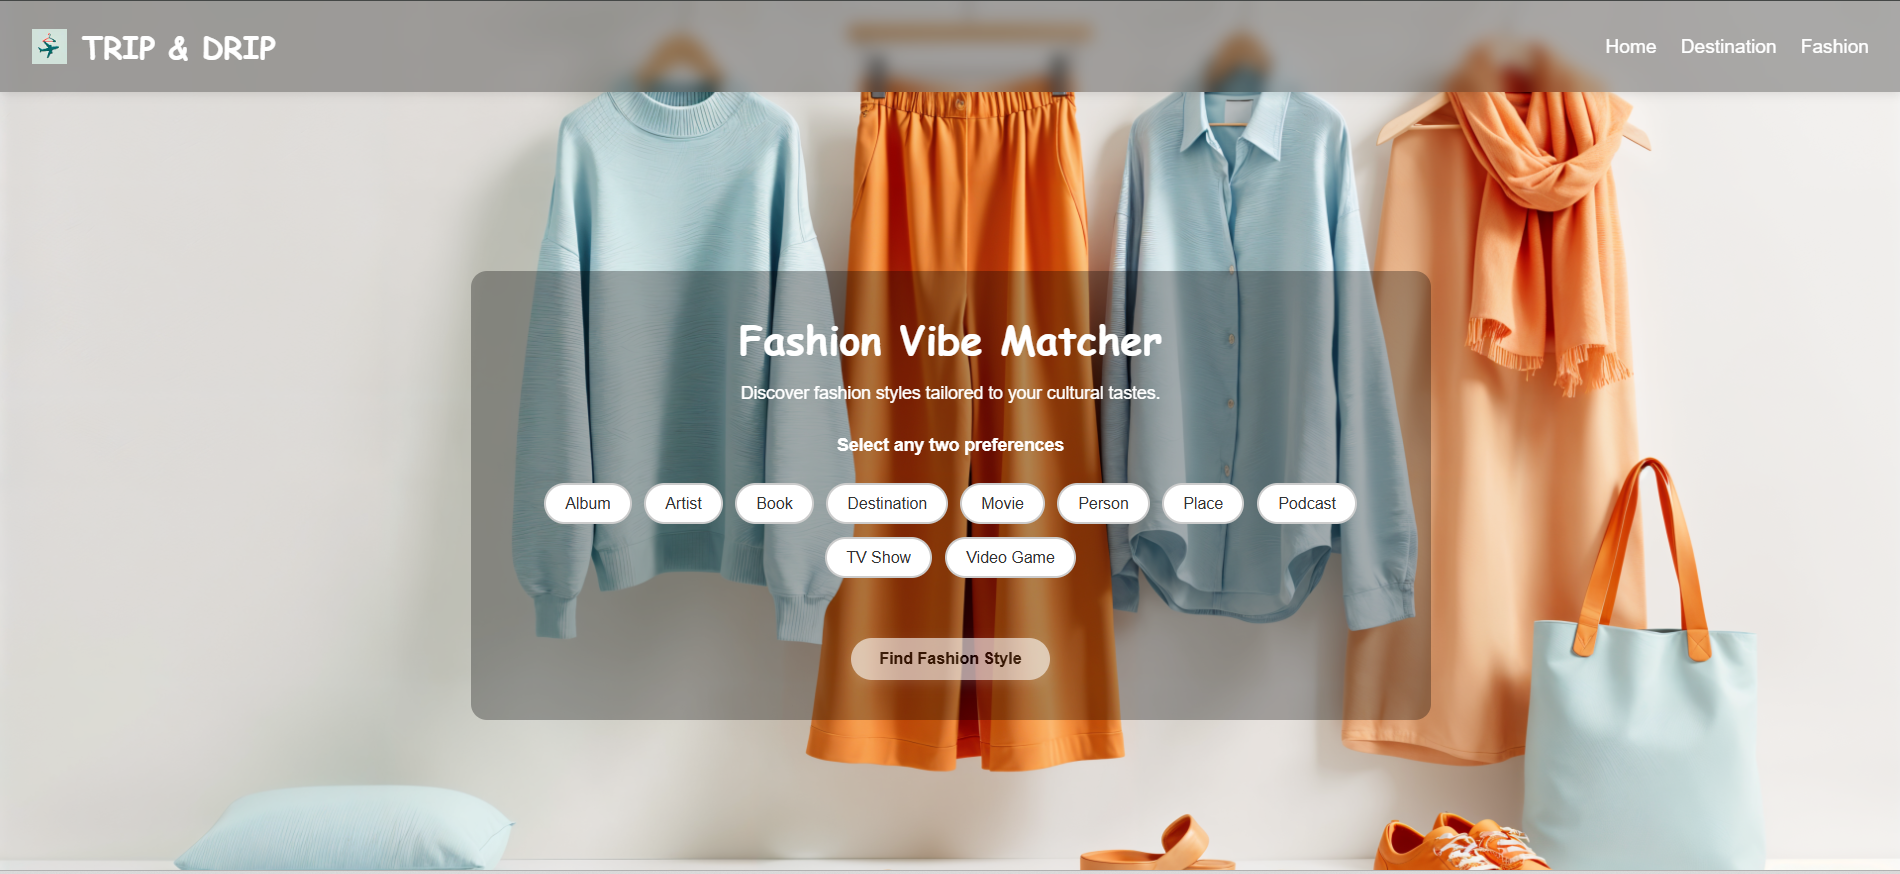Open the Fashion nav link

tap(1834, 47)
